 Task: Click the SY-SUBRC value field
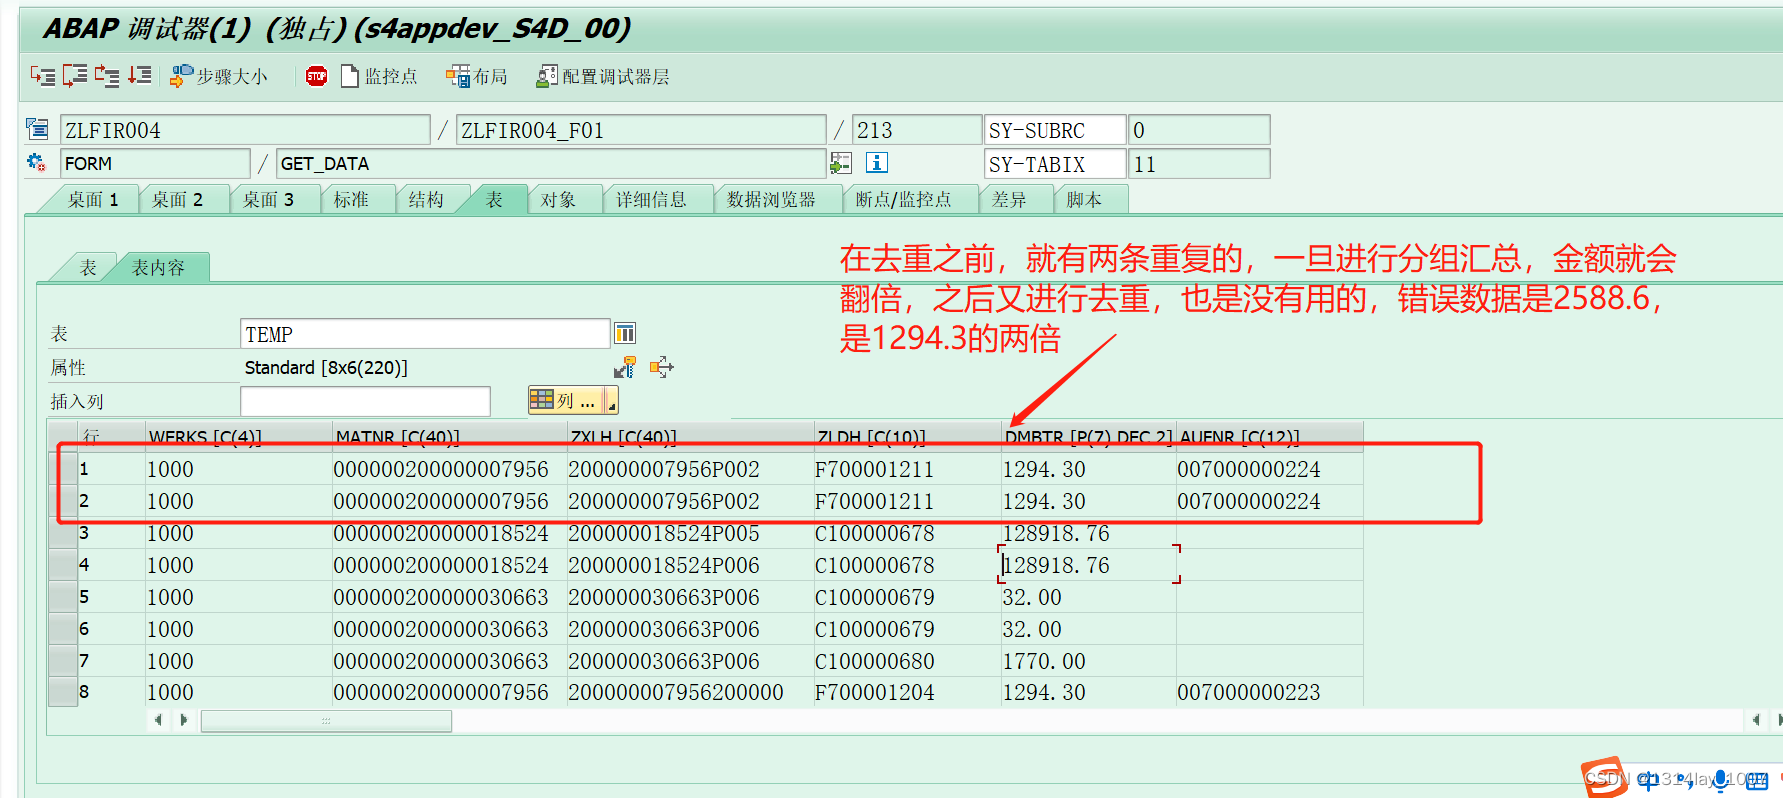click(x=1199, y=130)
